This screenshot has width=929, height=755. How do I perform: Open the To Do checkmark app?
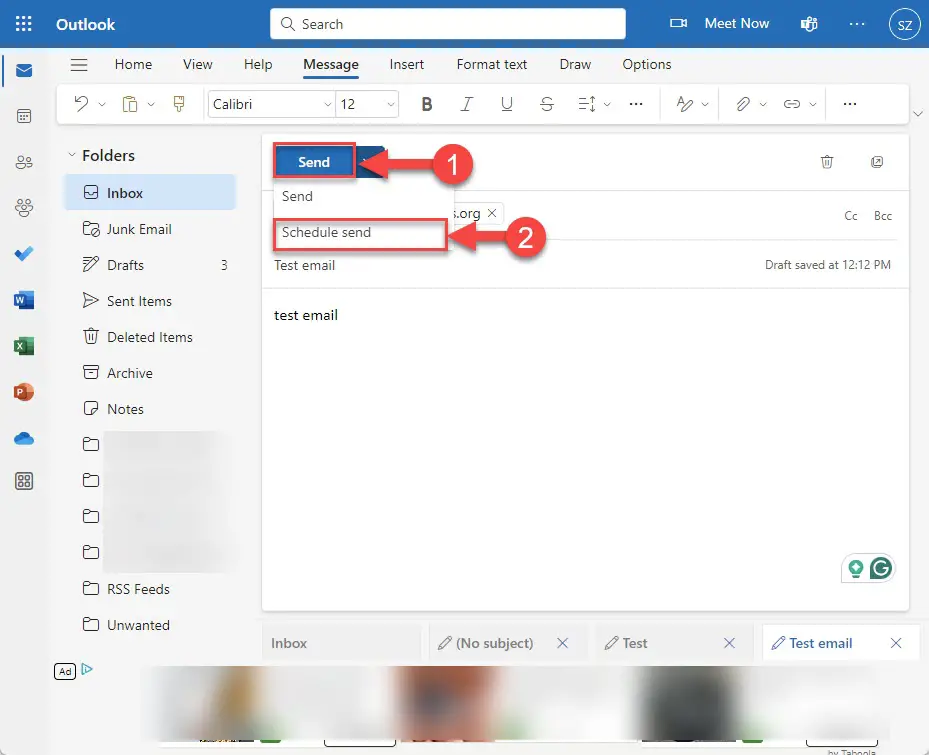tap(24, 254)
